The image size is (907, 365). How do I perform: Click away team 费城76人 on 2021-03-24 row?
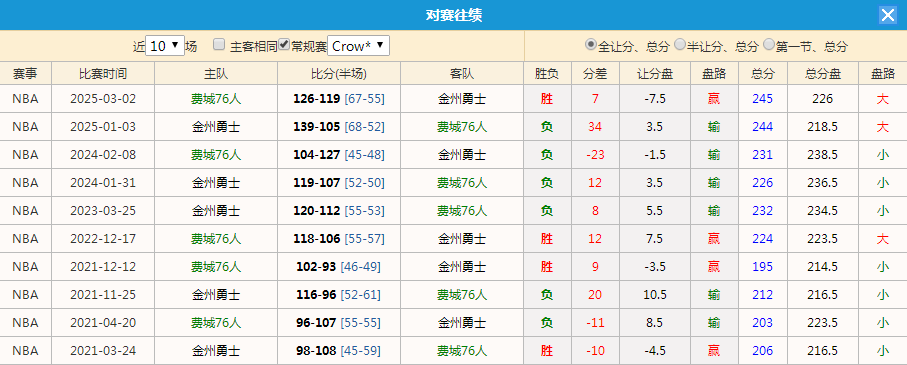462,351
